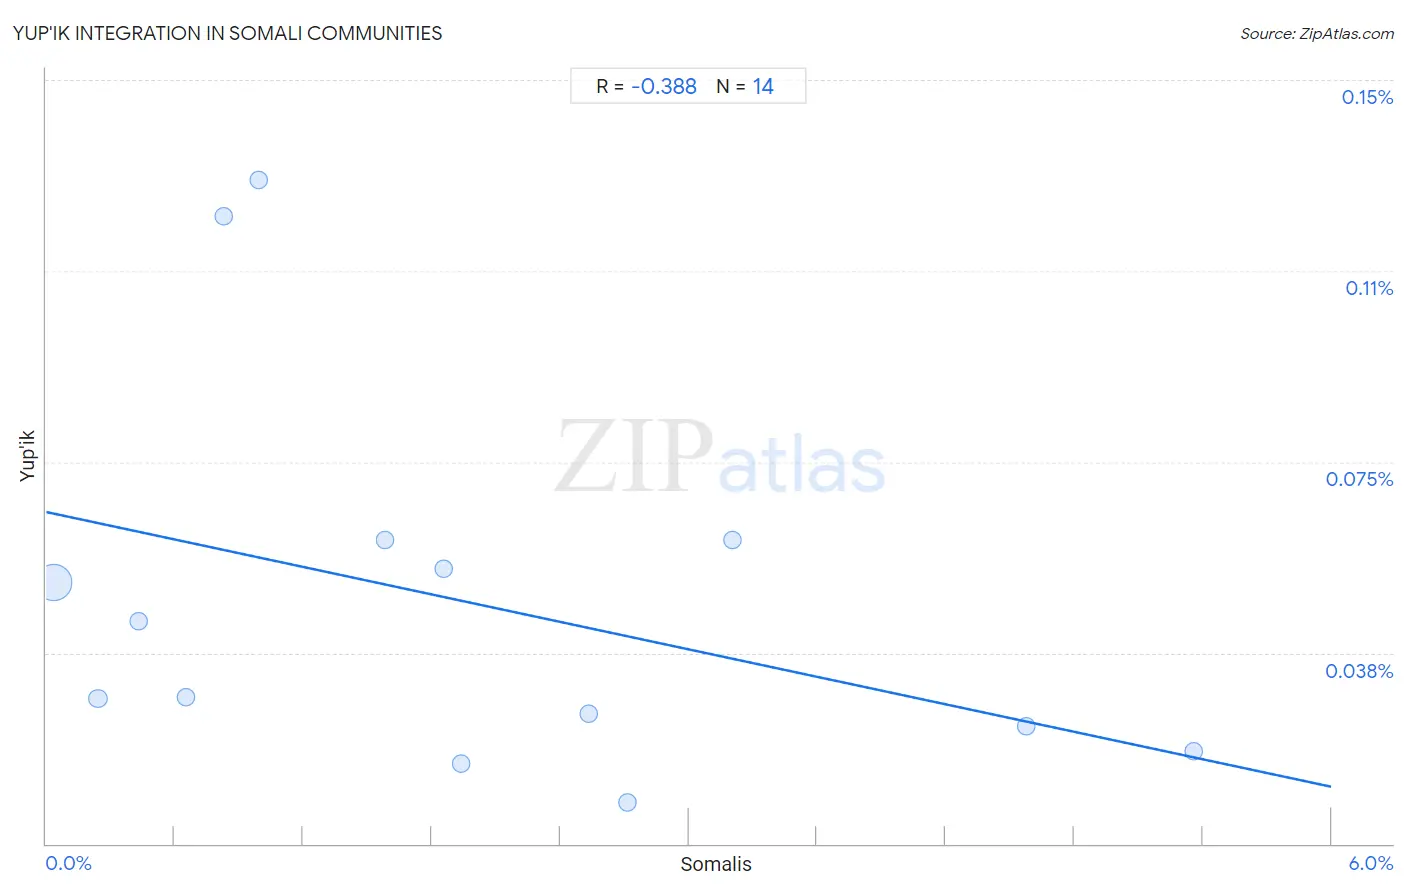The image size is (1406, 892).
Task: Select the highest data point in the scatter plot
Action: [x=259, y=180]
